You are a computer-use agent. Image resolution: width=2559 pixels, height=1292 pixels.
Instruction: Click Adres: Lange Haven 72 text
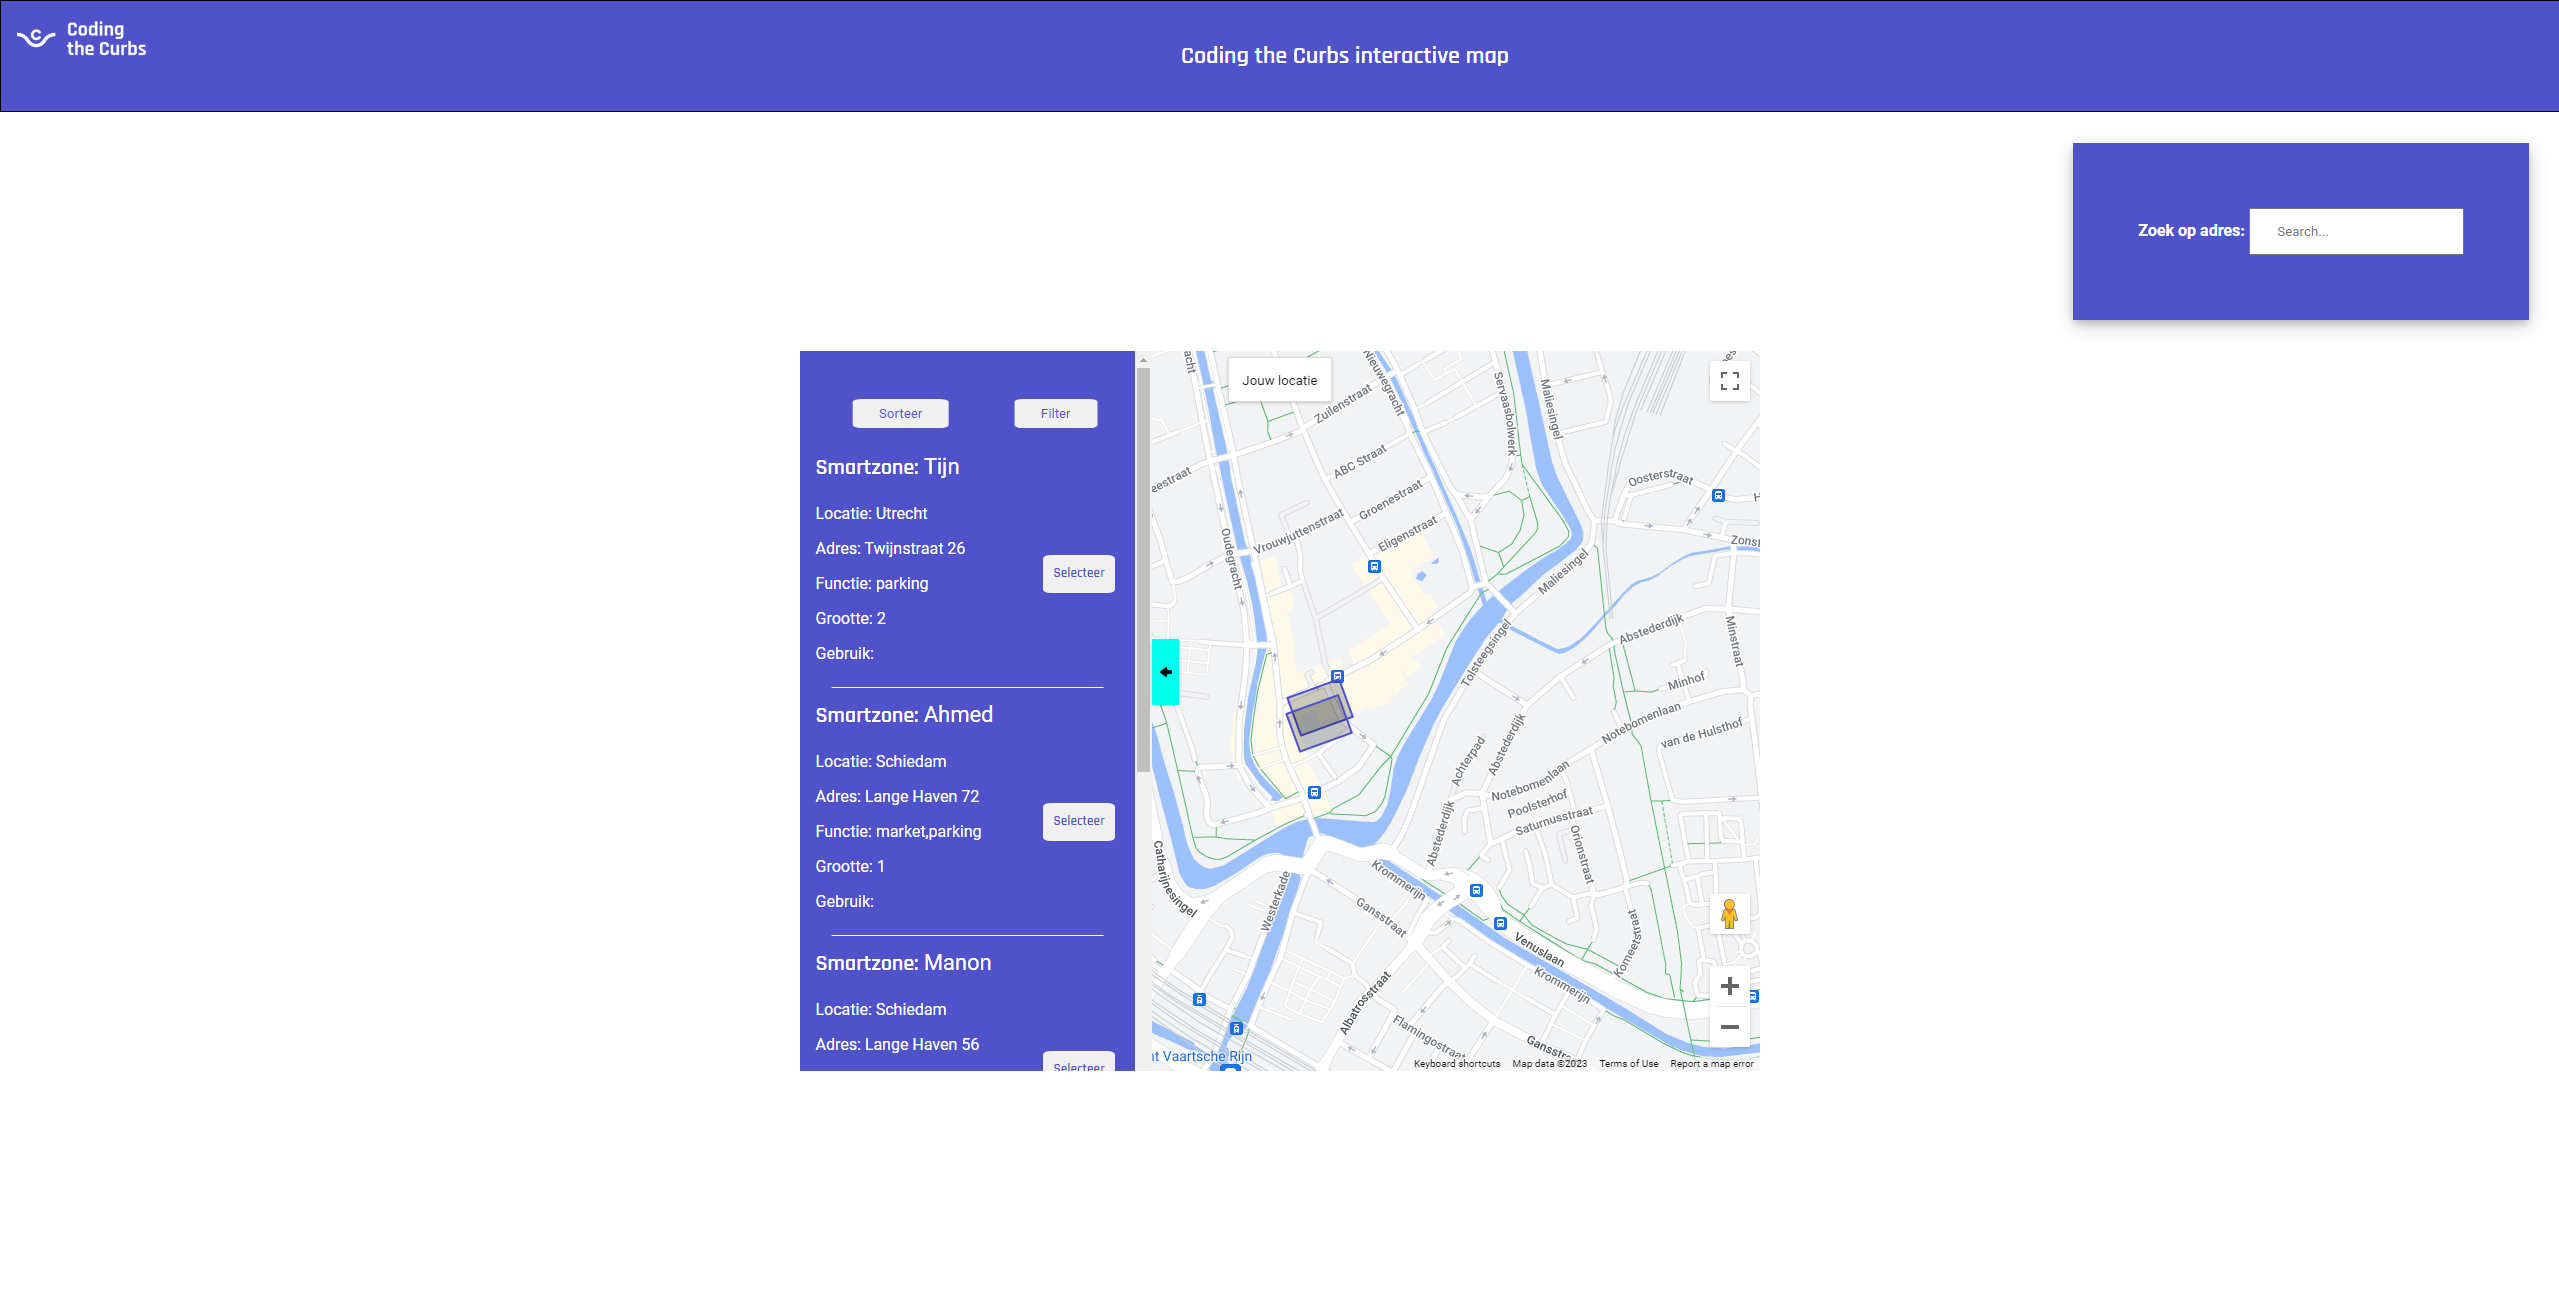click(897, 797)
